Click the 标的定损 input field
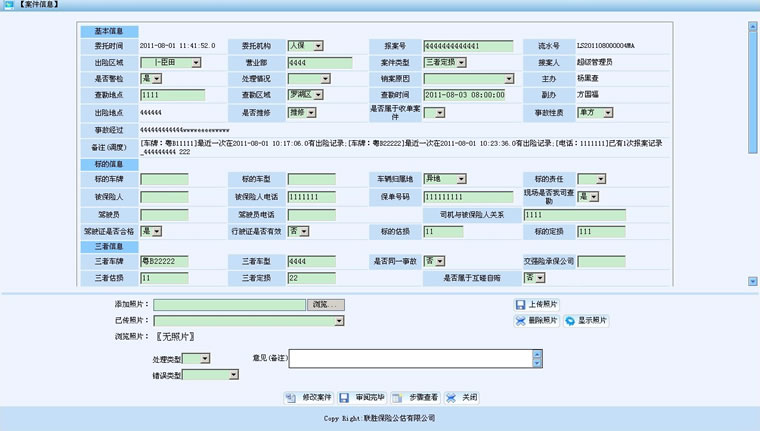The width and height of the screenshot is (760, 431). coord(602,232)
